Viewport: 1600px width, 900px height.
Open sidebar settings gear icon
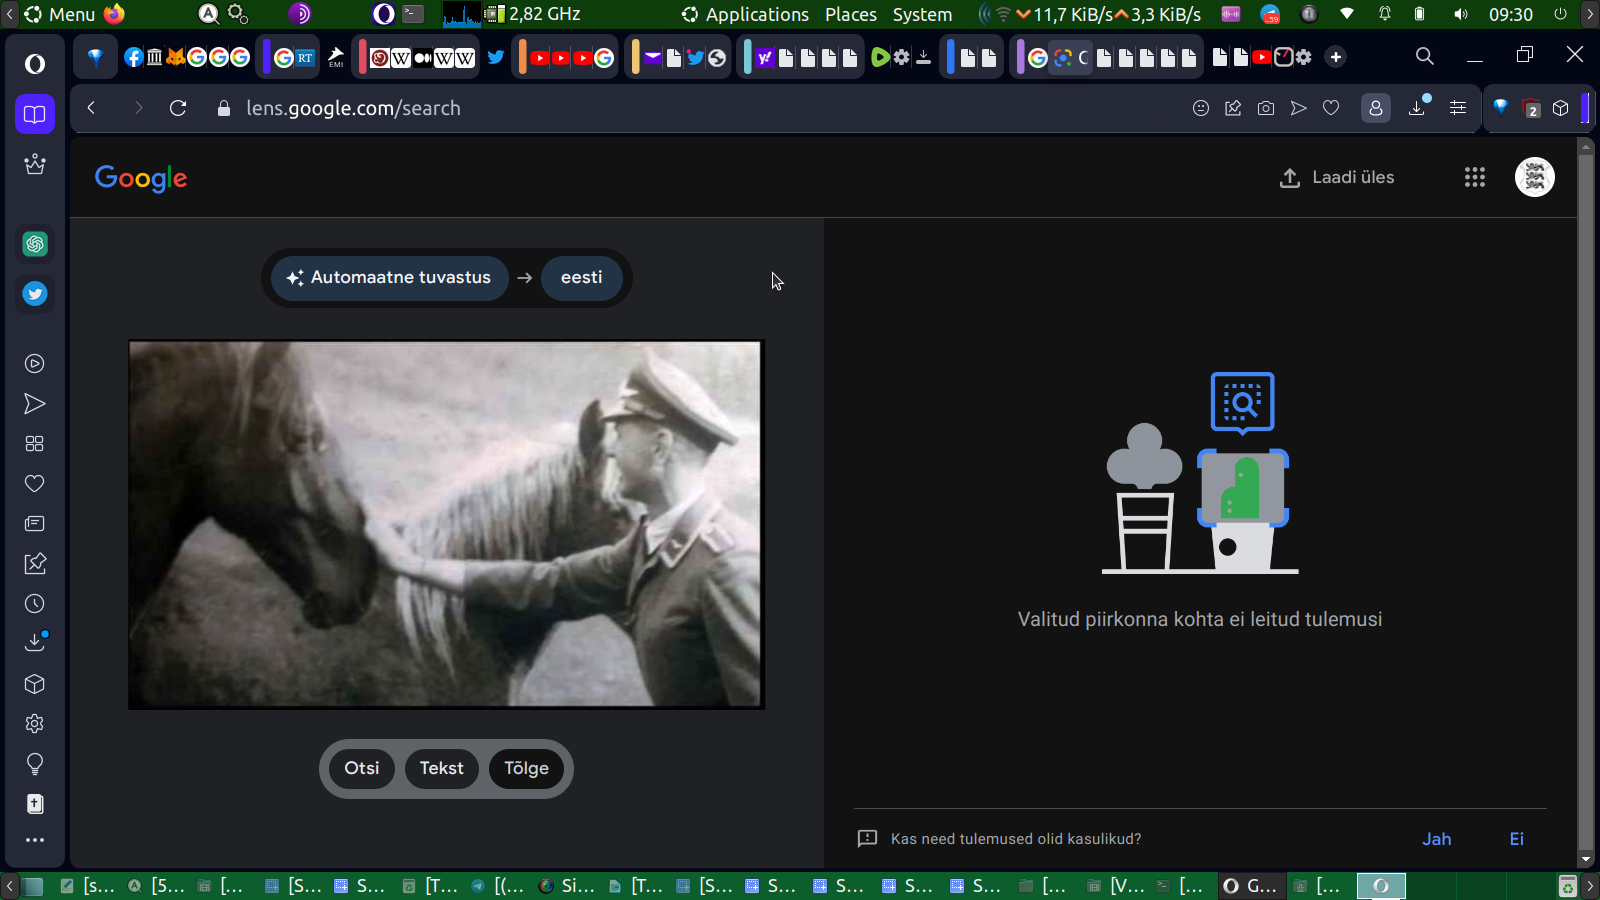click(x=35, y=724)
